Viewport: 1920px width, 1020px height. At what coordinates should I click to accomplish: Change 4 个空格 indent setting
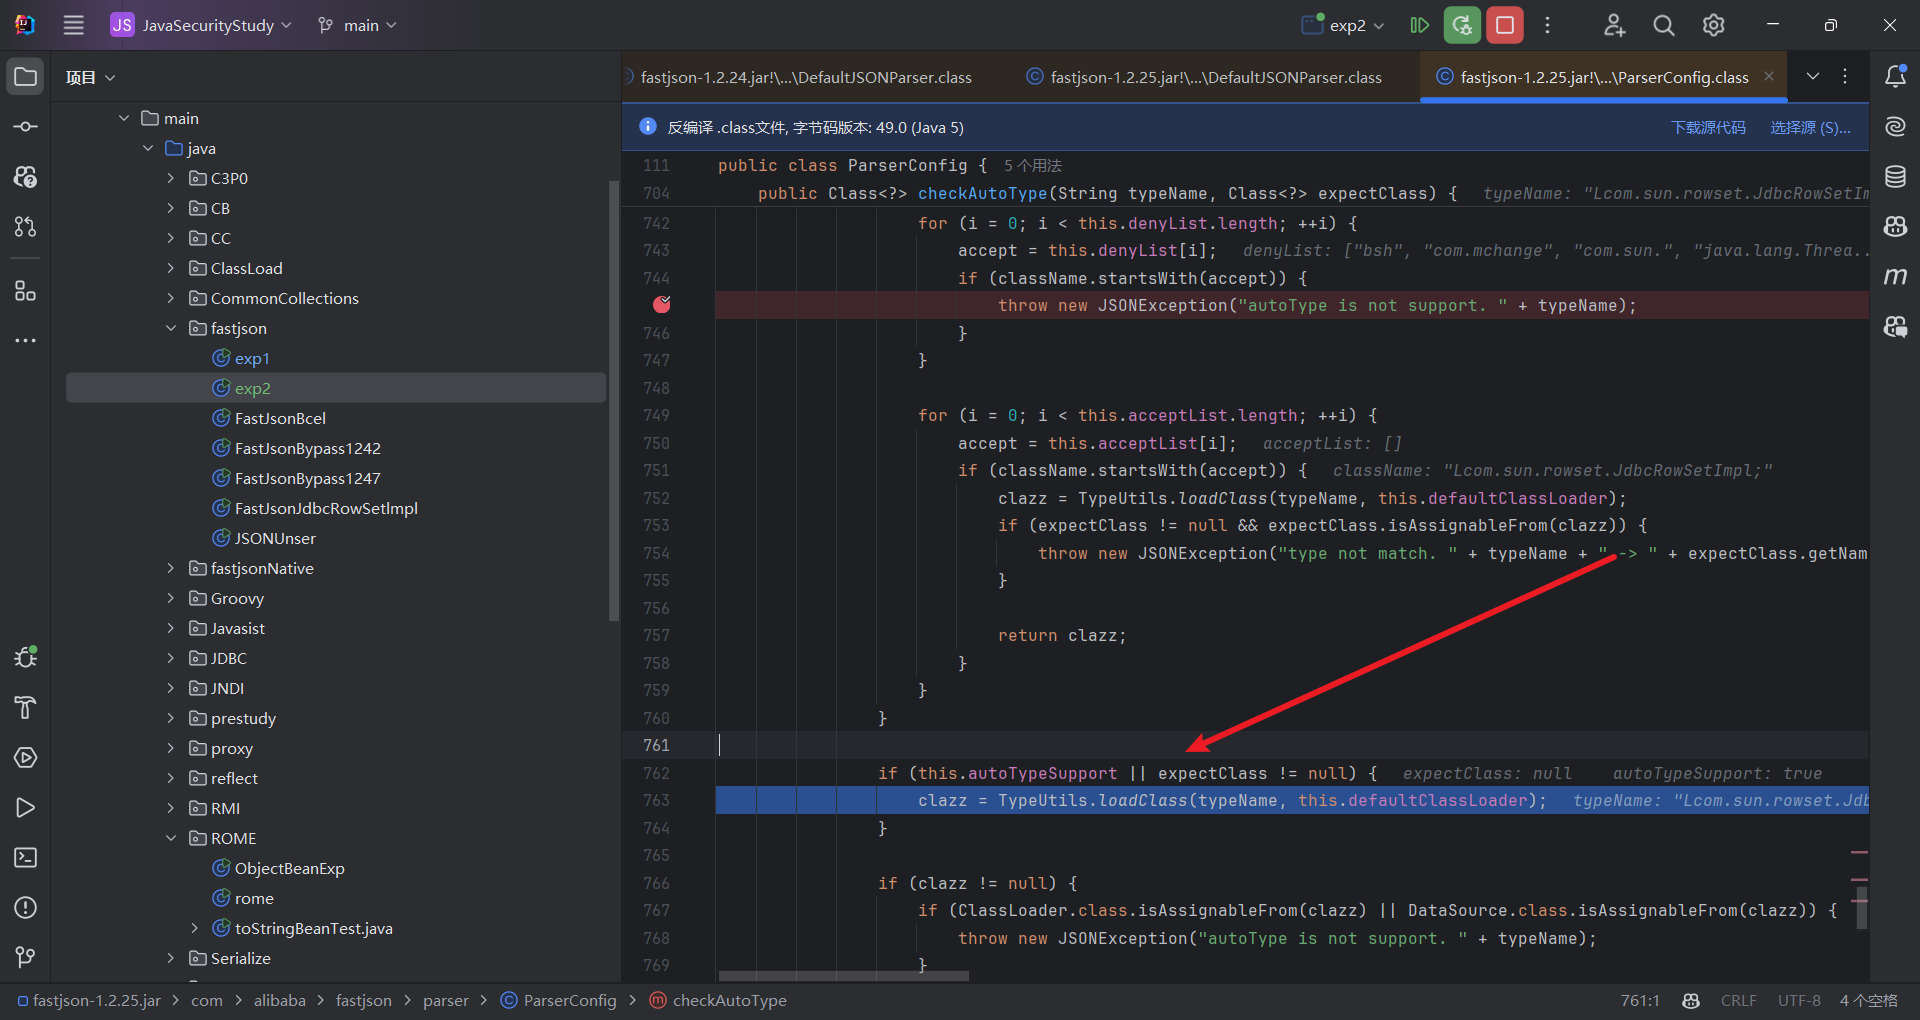coord(1868,1000)
